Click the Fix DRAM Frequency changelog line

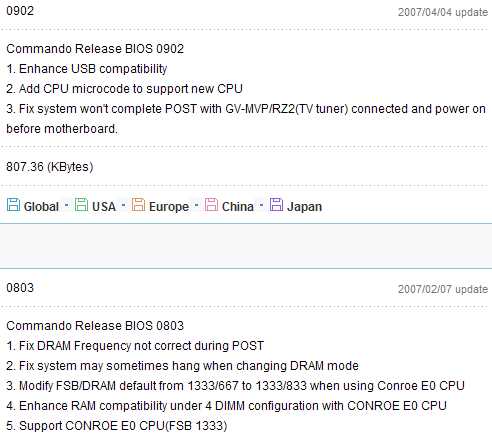[135, 346]
